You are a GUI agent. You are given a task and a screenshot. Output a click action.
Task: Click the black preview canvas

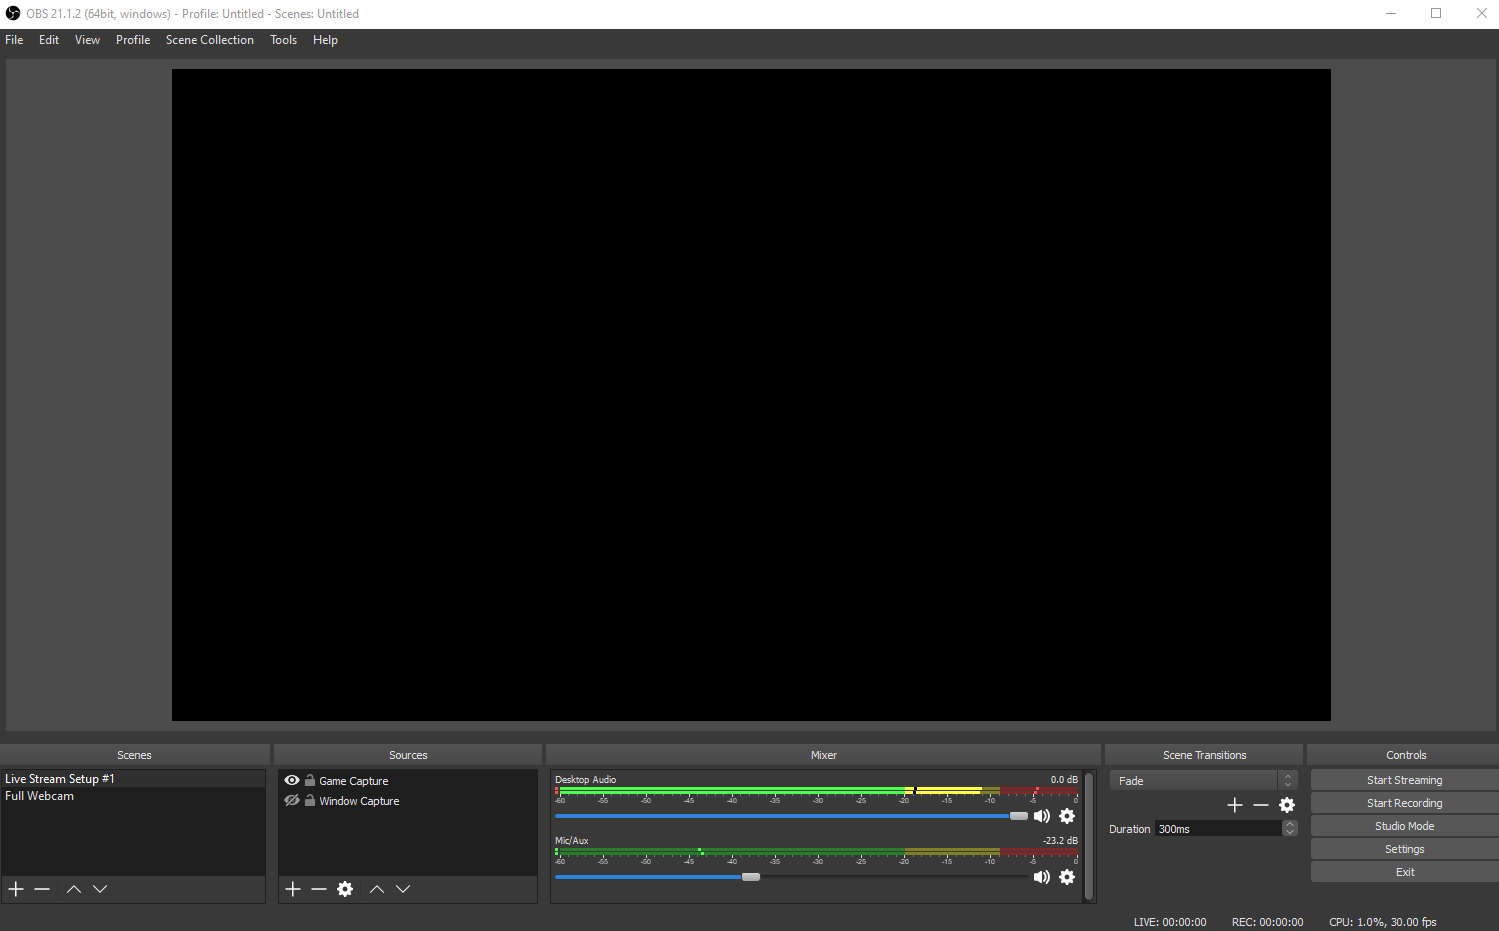(751, 394)
